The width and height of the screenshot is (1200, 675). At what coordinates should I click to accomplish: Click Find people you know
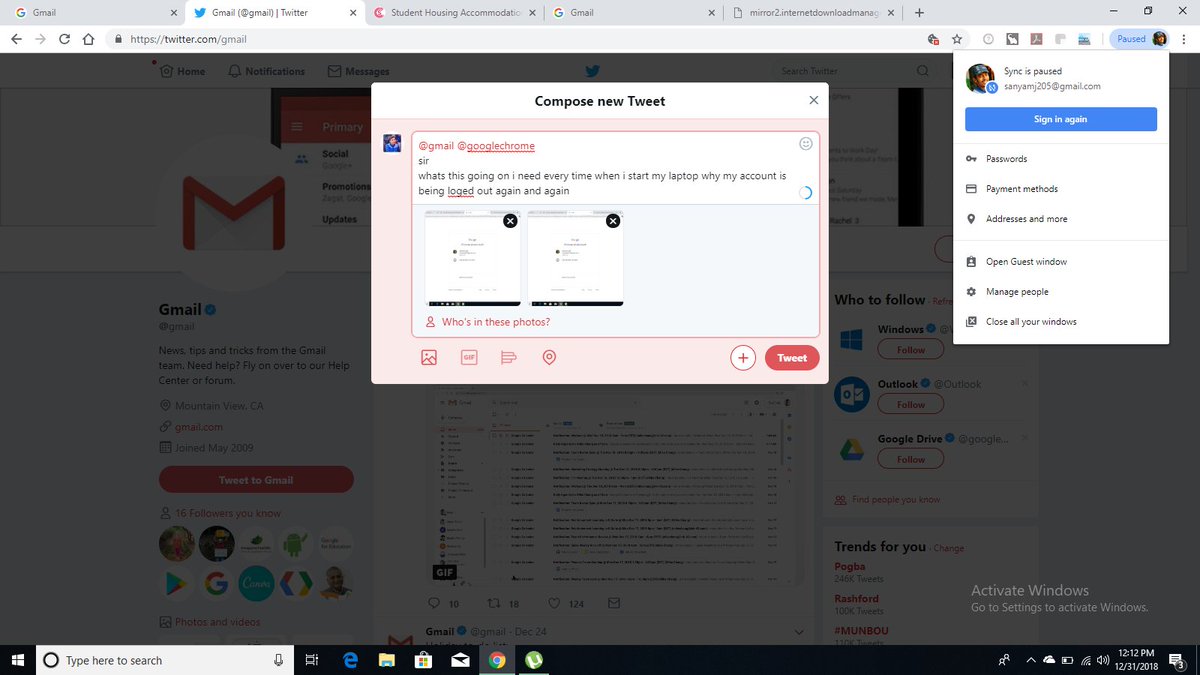point(896,499)
